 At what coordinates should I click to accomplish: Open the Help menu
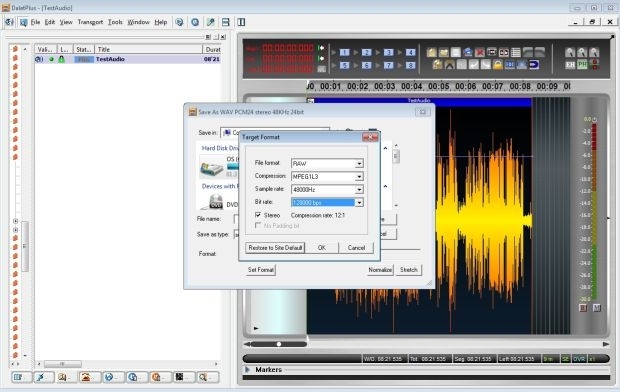click(x=161, y=22)
